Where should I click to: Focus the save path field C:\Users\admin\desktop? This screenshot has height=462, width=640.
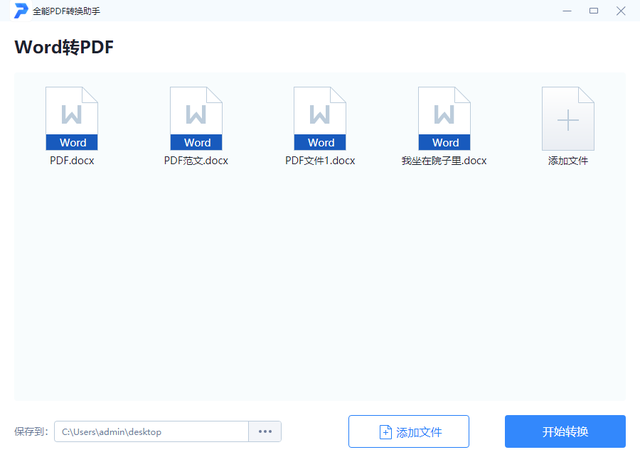[x=151, y=431]
